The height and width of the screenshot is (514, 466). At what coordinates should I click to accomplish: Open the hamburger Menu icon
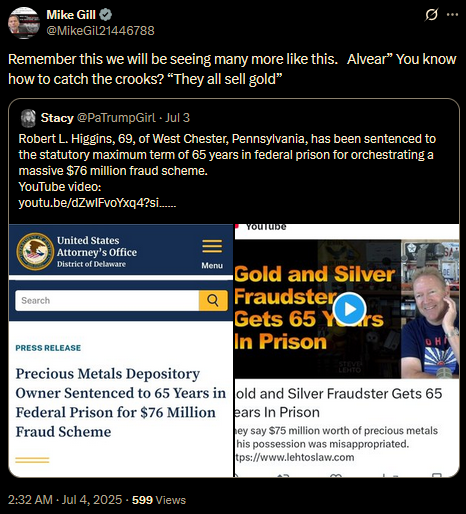212,247
